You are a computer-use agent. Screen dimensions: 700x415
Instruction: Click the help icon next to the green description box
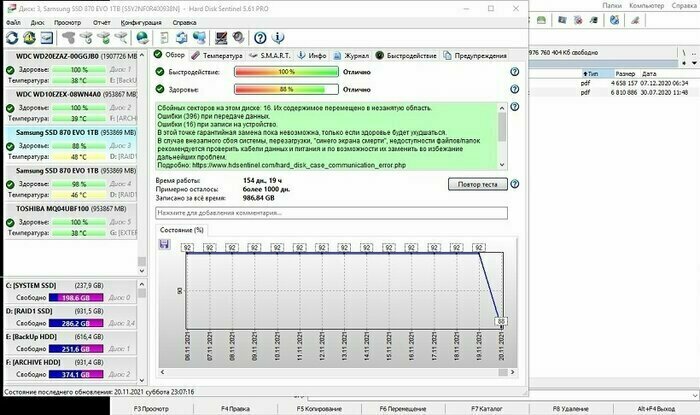(514, 107)
